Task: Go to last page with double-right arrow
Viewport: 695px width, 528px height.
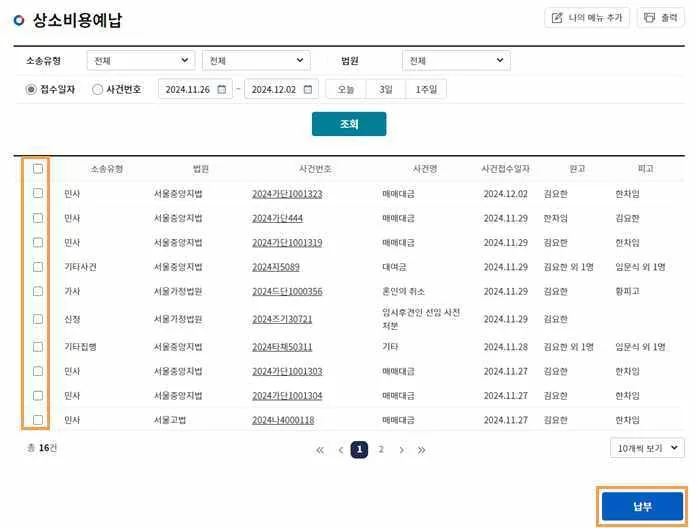Action: point(421,450)
